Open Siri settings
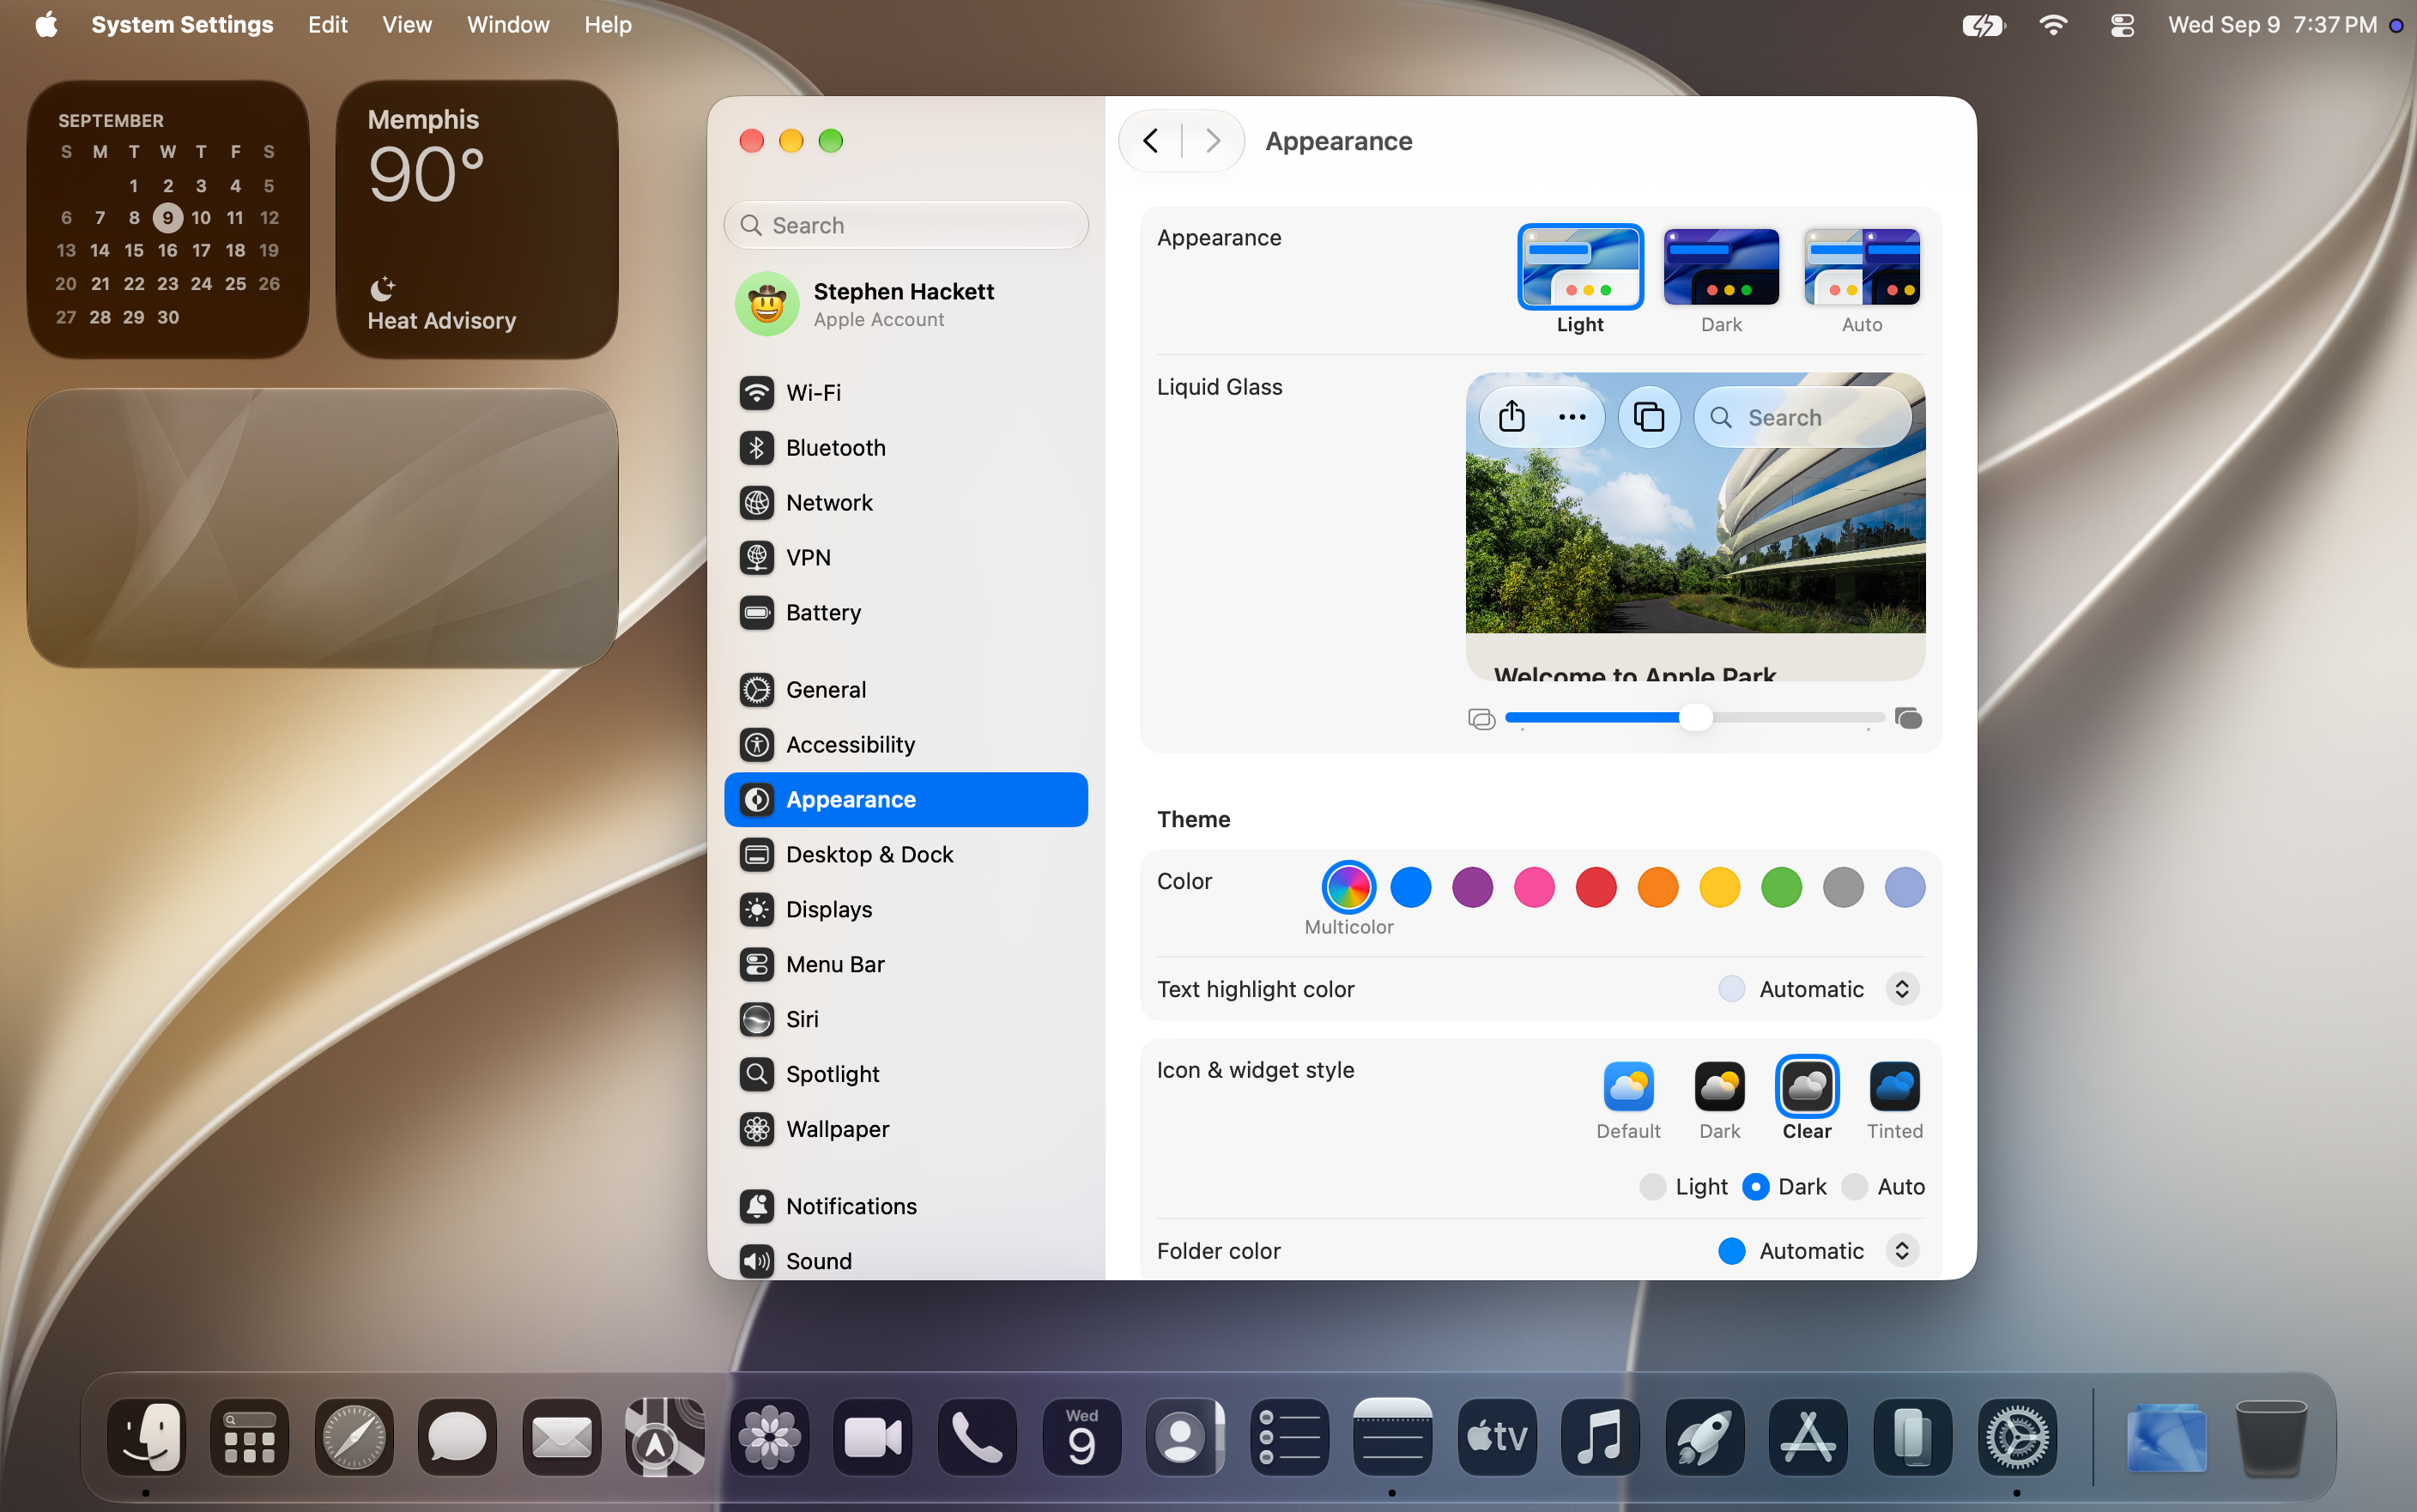This screenshot has width=2417, height=1512. (x=905, y=1019)
